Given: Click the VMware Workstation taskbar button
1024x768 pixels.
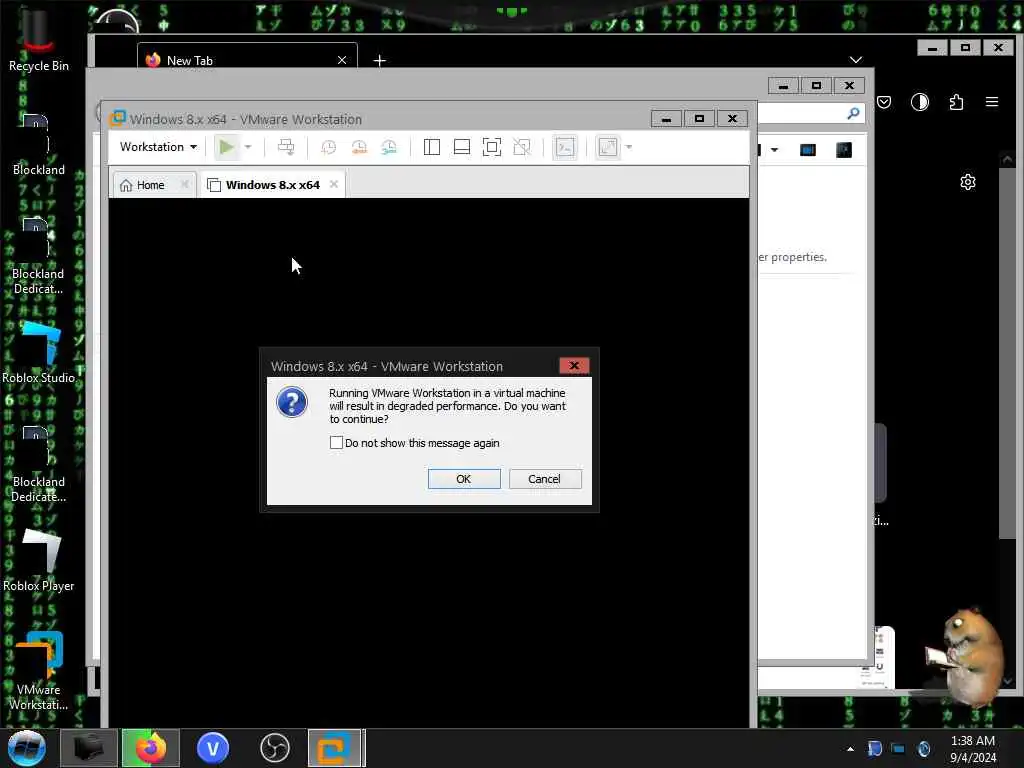Looking at the screenshot, I should coord(334,748).
